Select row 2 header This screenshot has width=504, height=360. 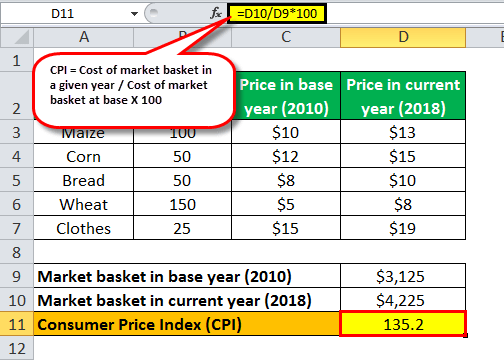click(x=17, y=96)
